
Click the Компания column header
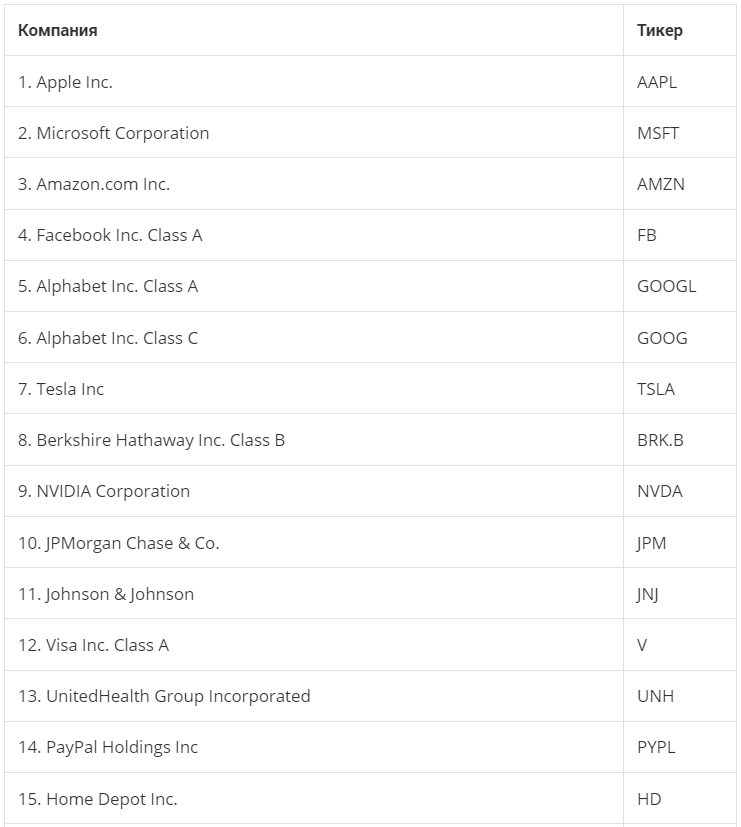click(58, 30)
